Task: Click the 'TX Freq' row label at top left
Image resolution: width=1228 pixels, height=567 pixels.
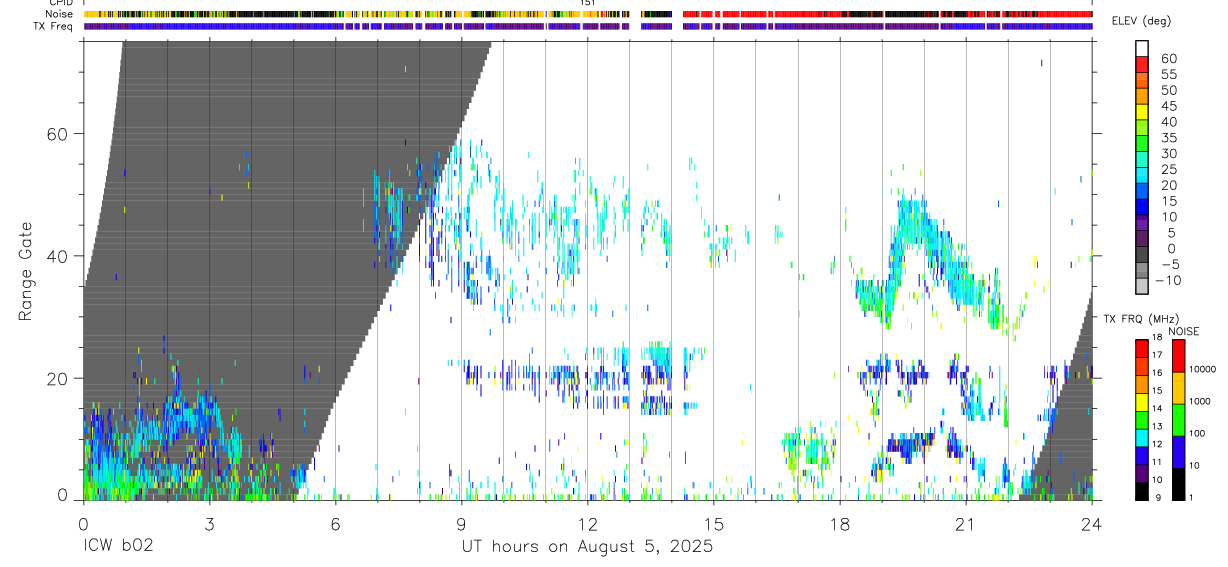Action: 51,26
